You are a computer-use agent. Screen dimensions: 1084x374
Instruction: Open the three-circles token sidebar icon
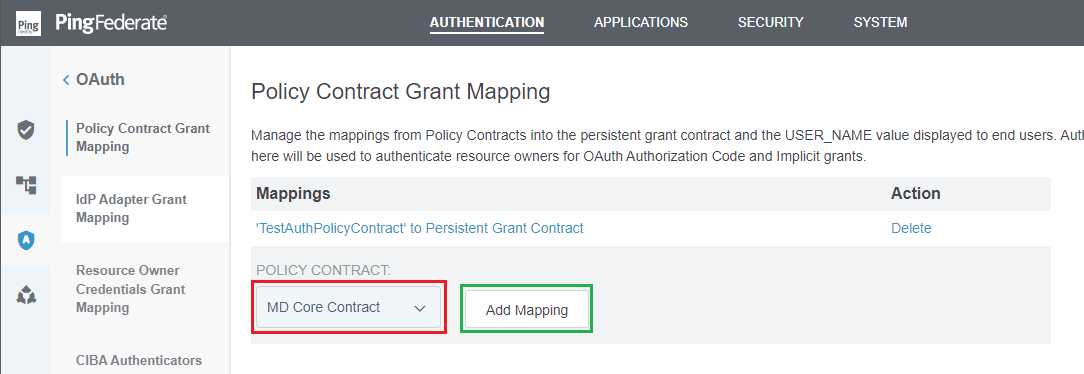pos(26,296)
